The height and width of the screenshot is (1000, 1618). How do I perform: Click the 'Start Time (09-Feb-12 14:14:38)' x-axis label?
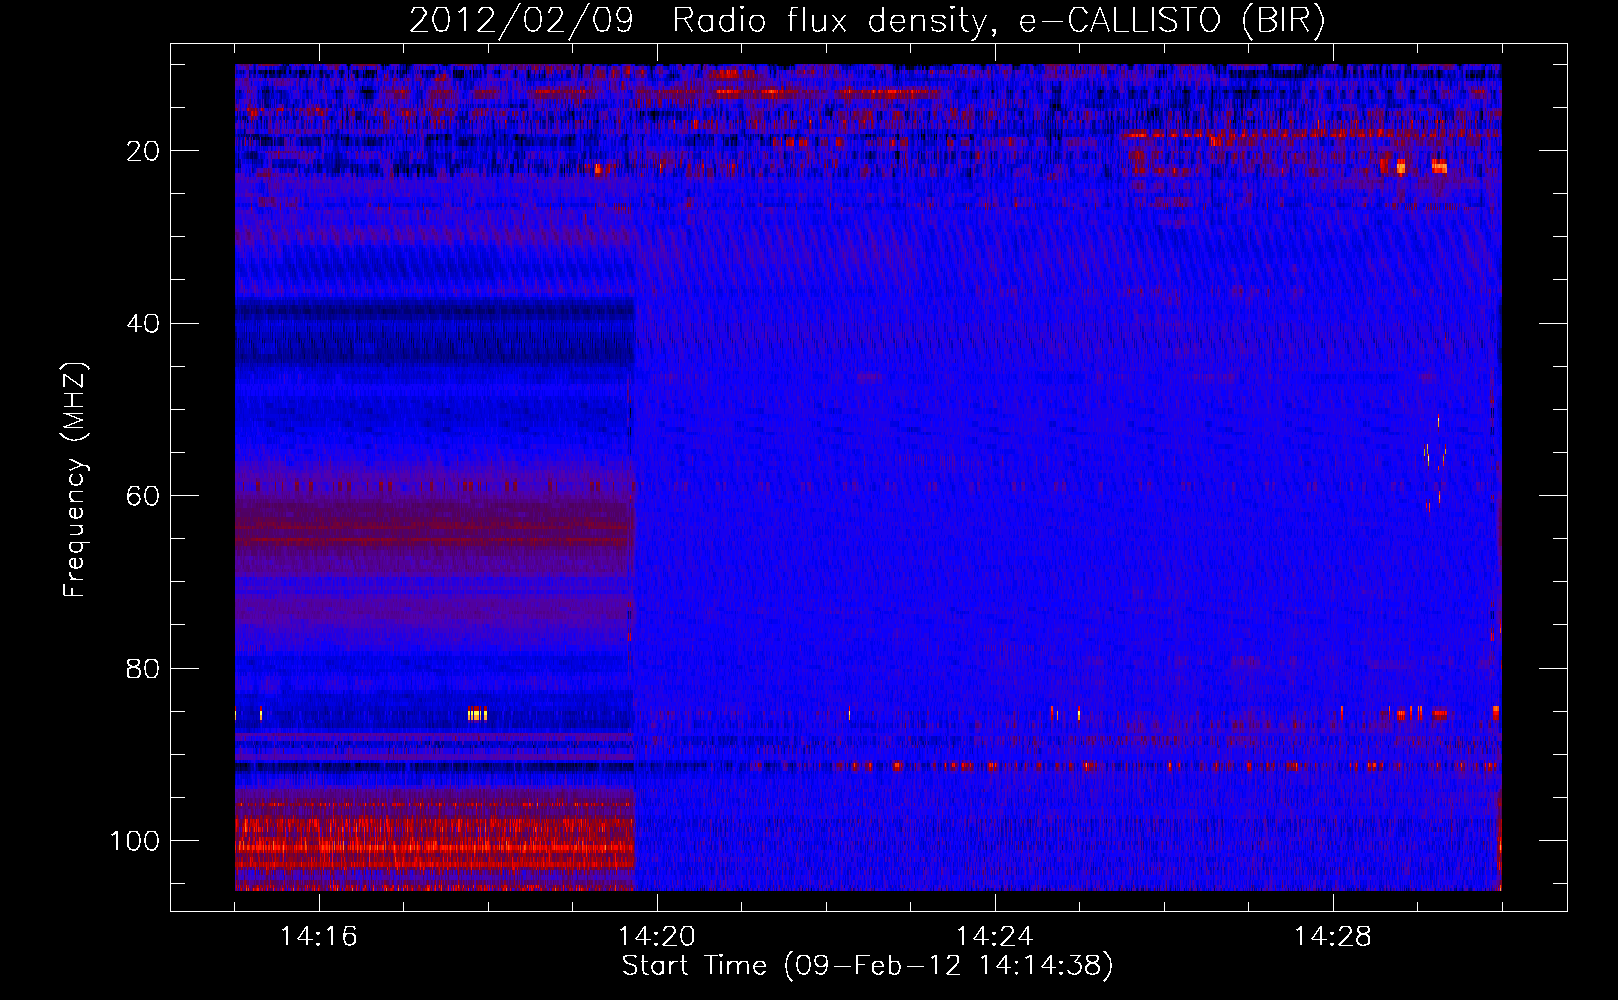tap(867, 966)
